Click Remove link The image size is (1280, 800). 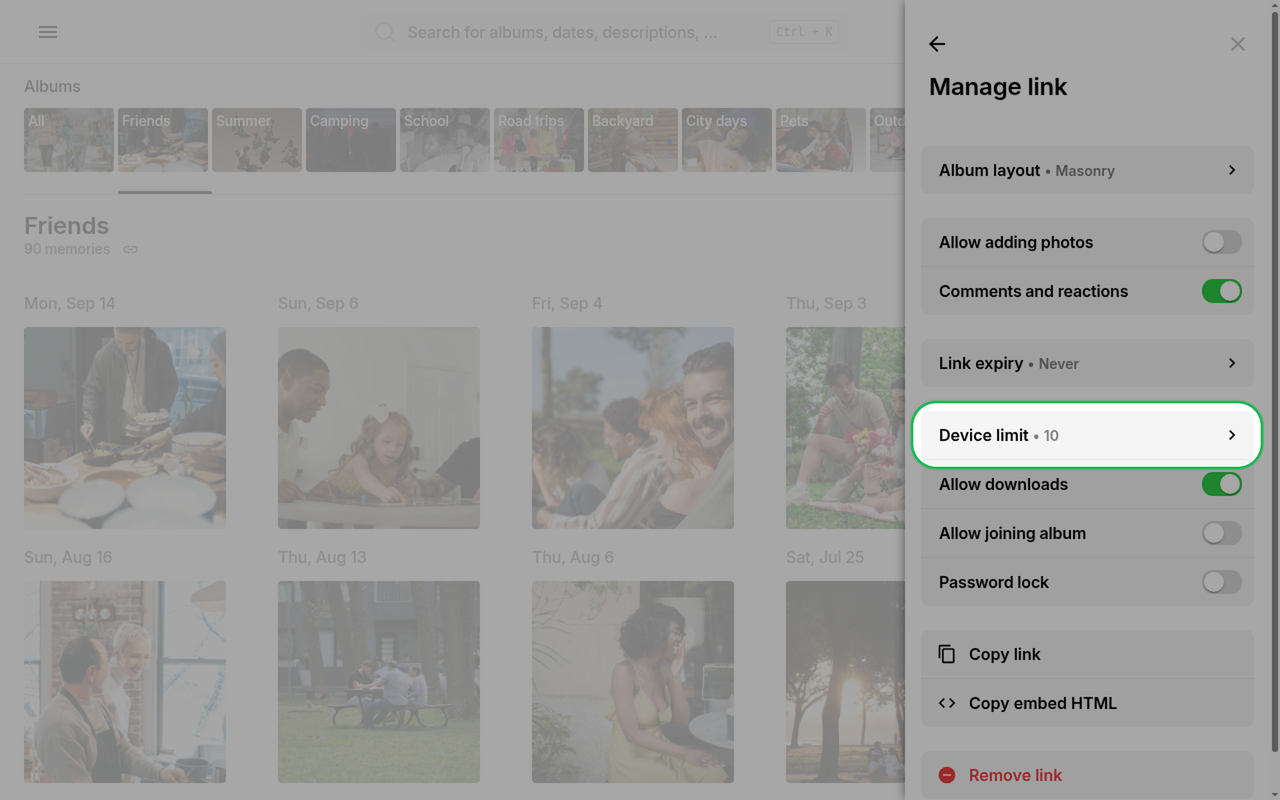[x=1087, y=775]
